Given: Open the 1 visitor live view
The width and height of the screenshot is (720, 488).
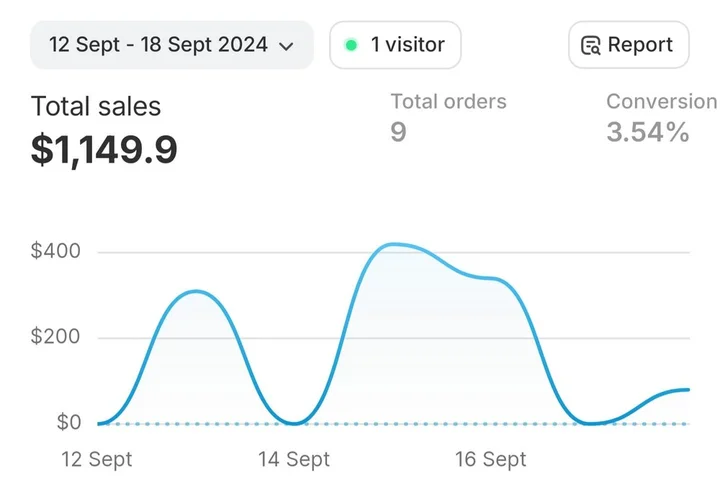Looking at the screenshot, I should tap(395, 45).
